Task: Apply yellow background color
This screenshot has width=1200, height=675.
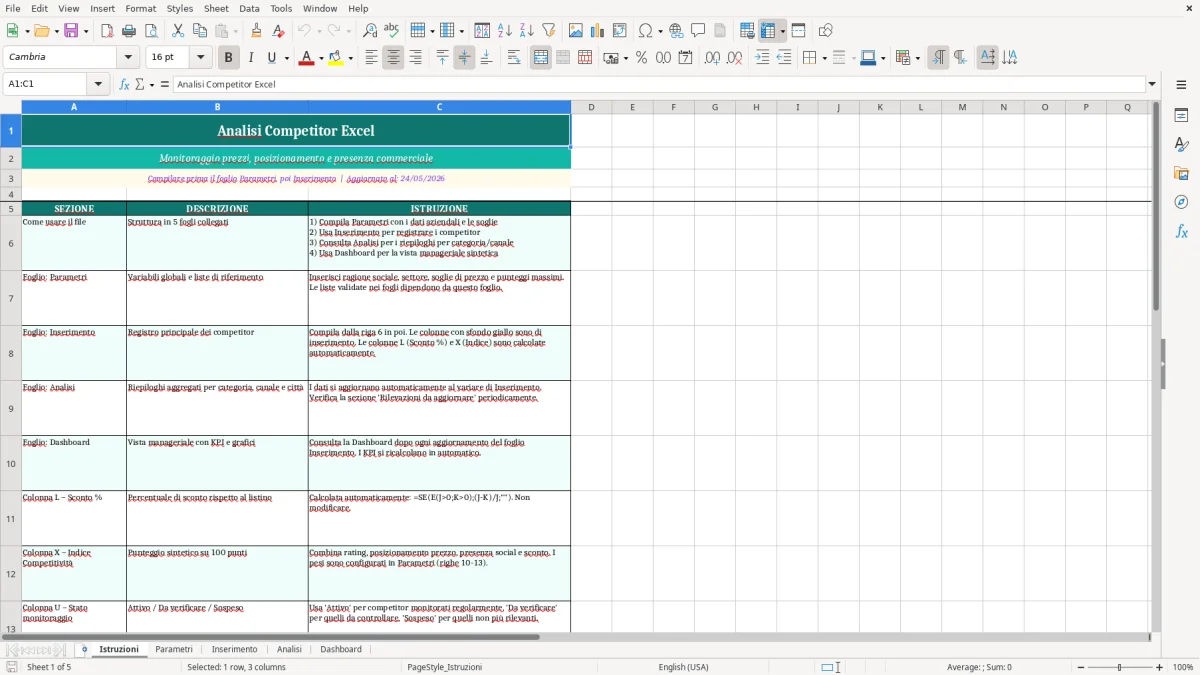Action: point(335,58)
